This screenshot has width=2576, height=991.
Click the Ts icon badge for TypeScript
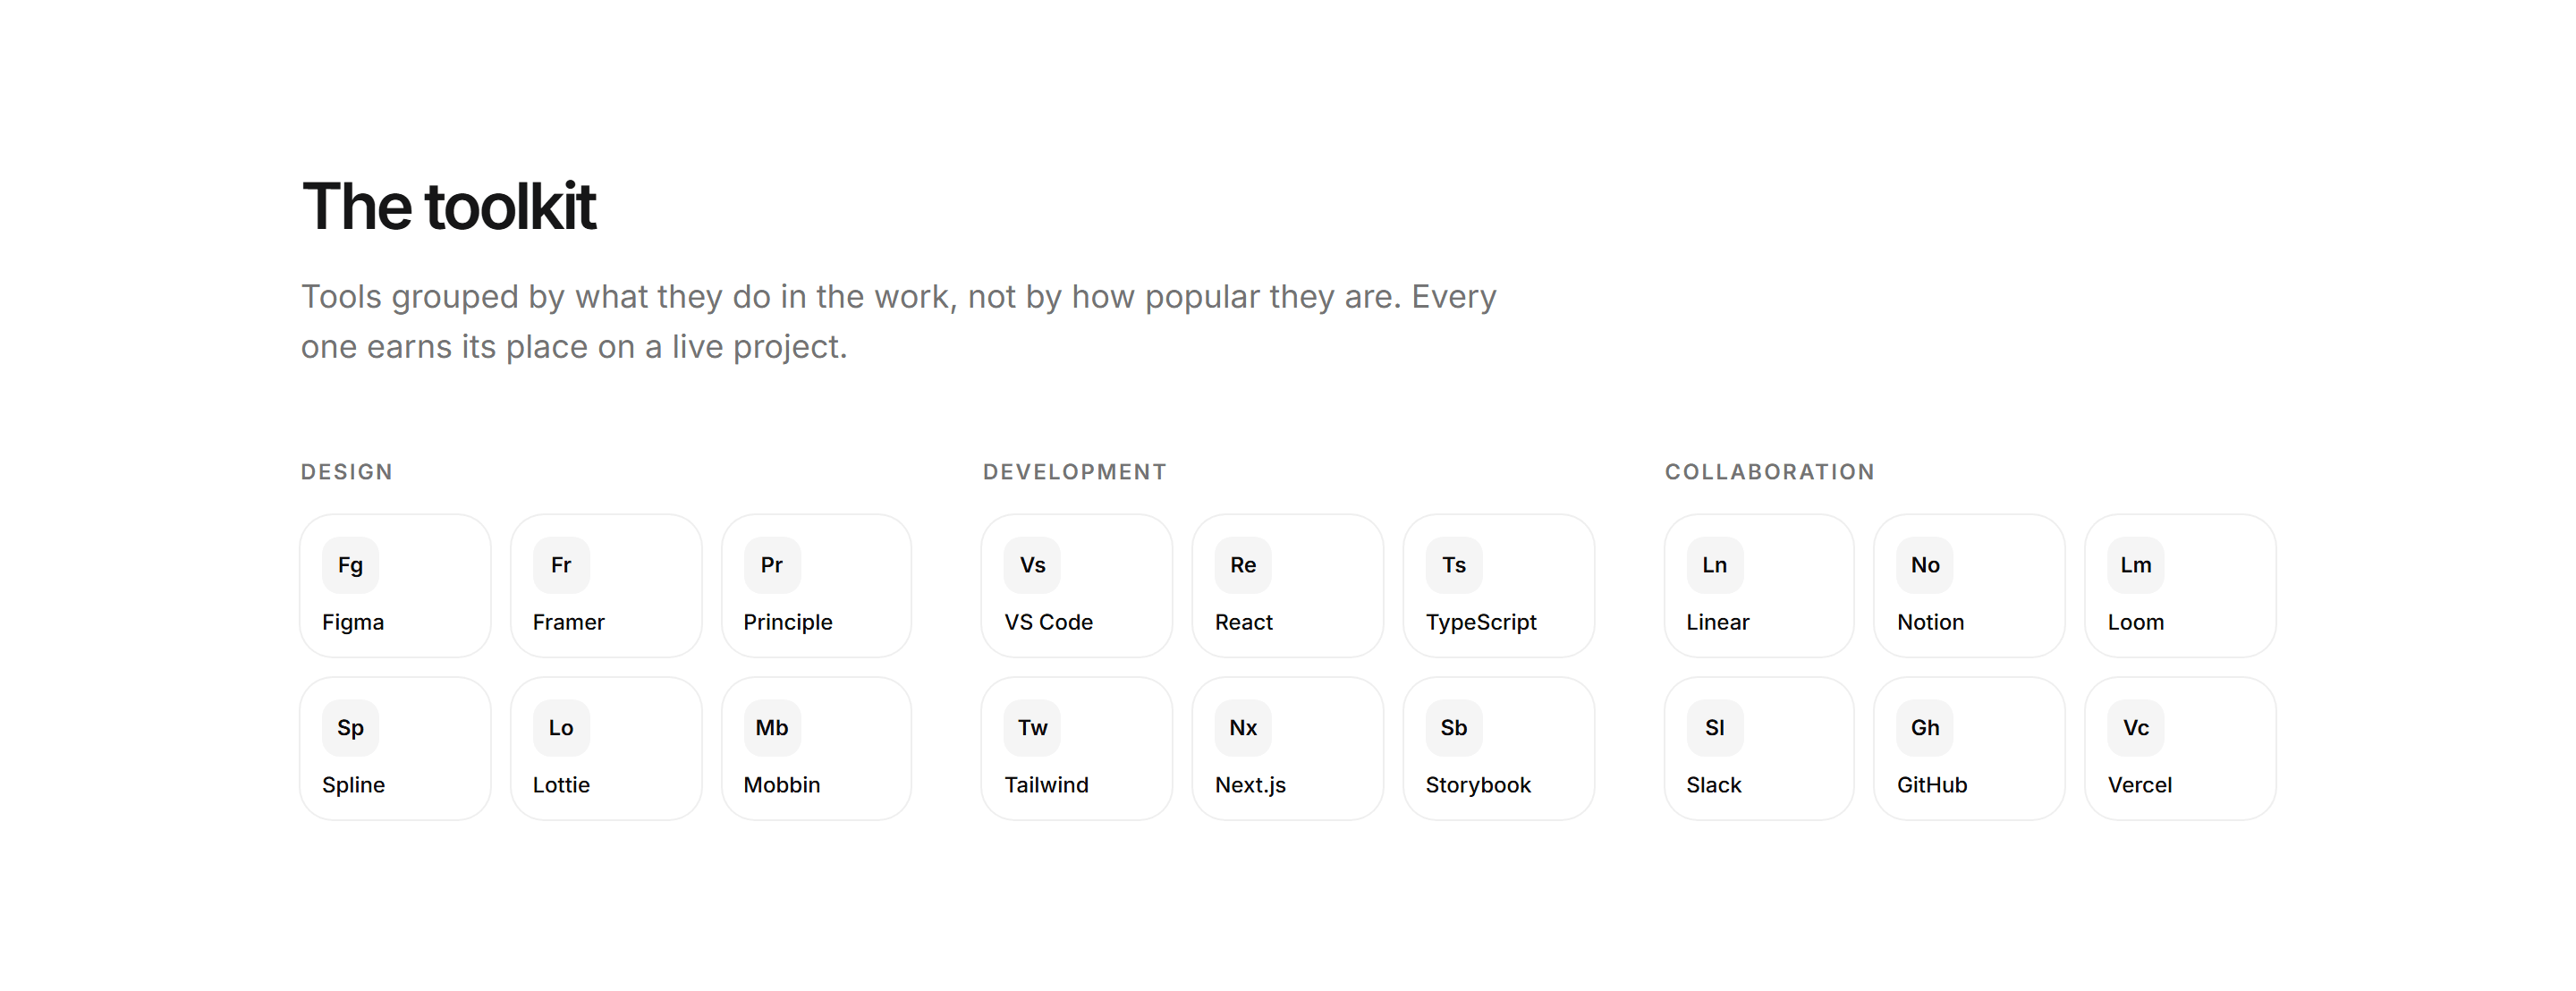click(x=1454, y=565)
